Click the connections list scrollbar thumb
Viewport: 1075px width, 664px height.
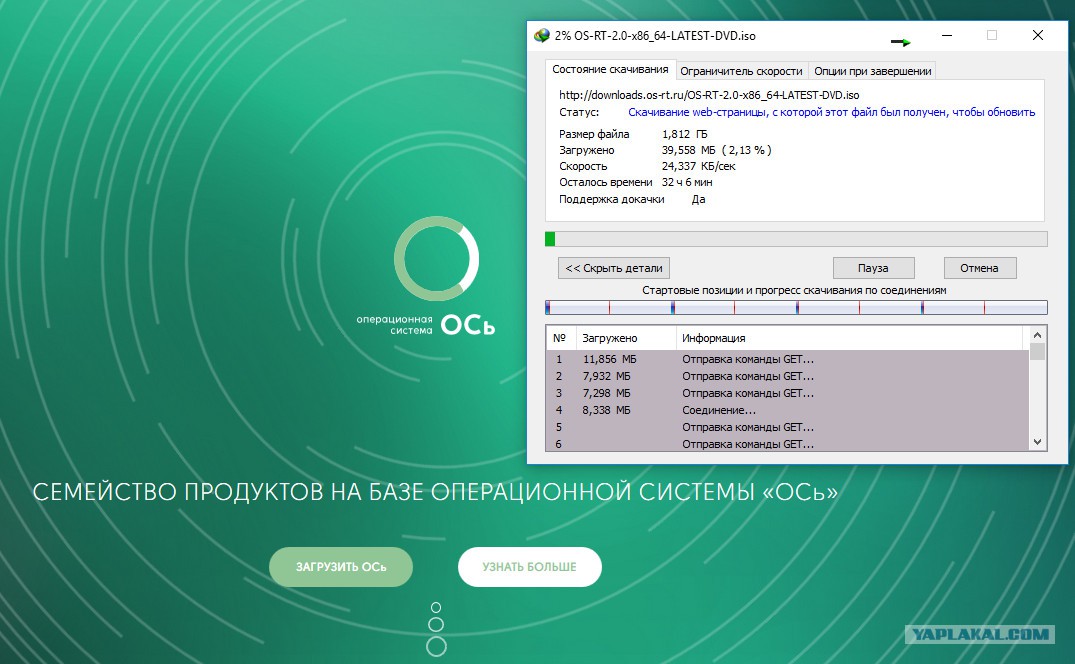[x=1037, y=352]
